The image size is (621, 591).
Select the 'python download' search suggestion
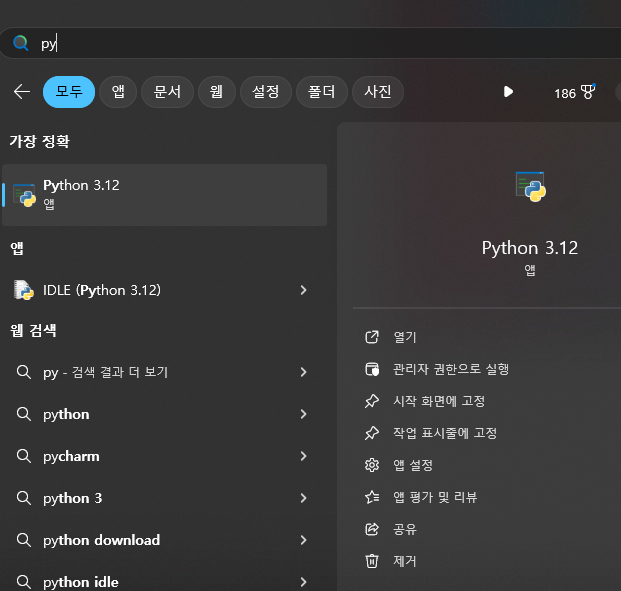tap(164, 540)
